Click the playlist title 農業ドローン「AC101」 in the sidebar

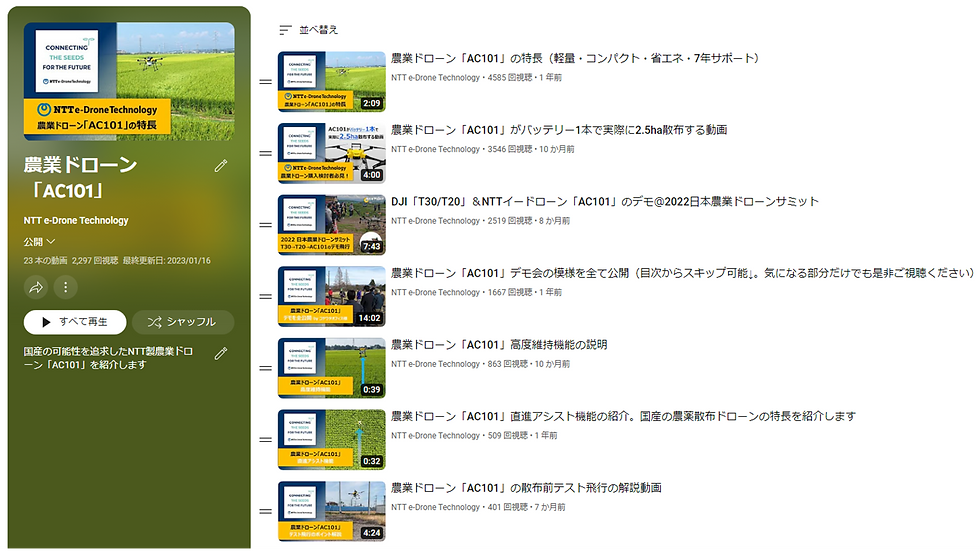click(80, 178)
